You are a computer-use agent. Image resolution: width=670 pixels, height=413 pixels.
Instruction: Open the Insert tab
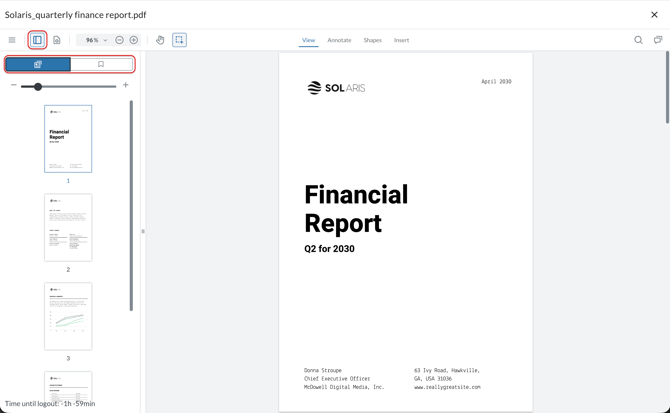click(401, 40)
